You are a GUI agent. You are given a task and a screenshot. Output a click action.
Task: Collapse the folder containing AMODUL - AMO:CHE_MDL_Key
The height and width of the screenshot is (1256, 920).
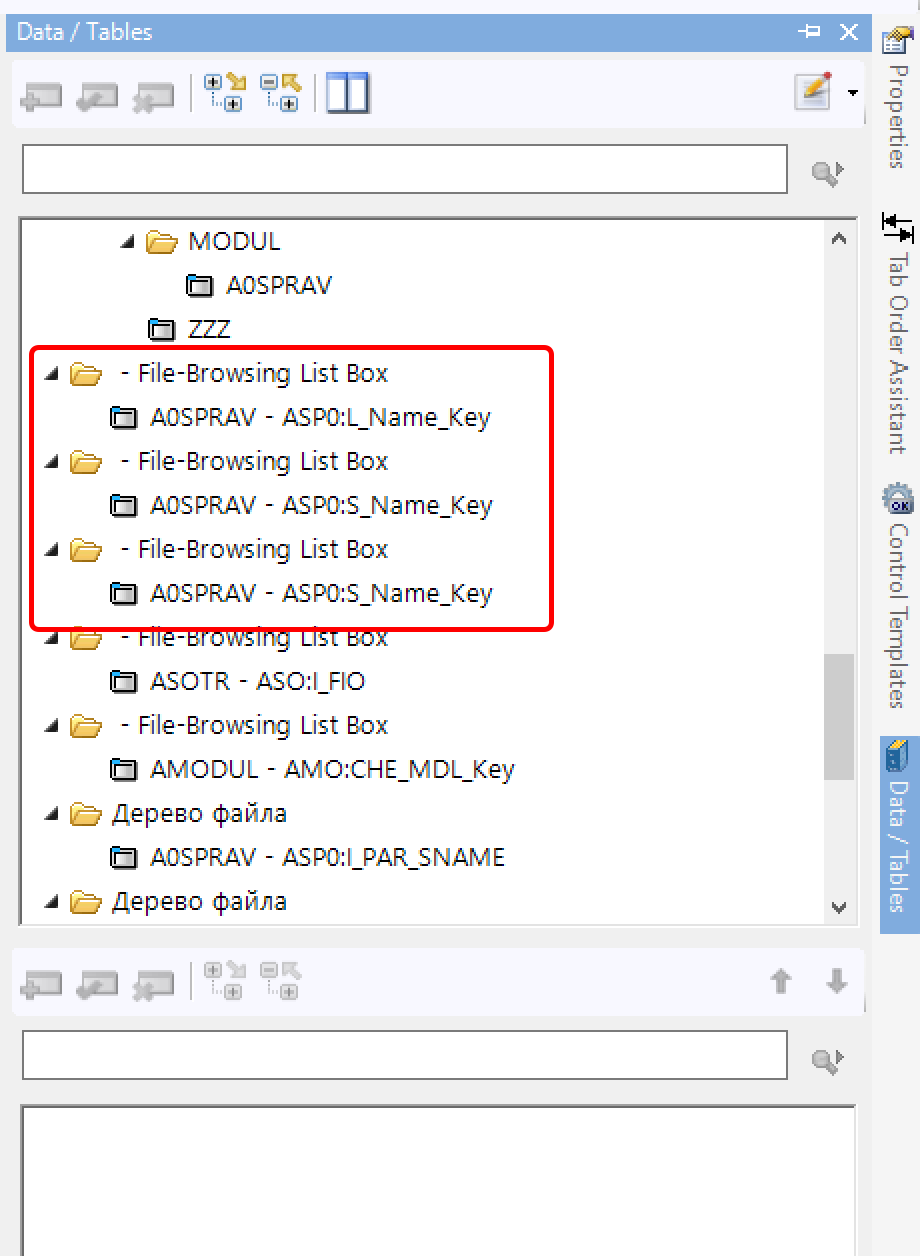tap(51, 726)
